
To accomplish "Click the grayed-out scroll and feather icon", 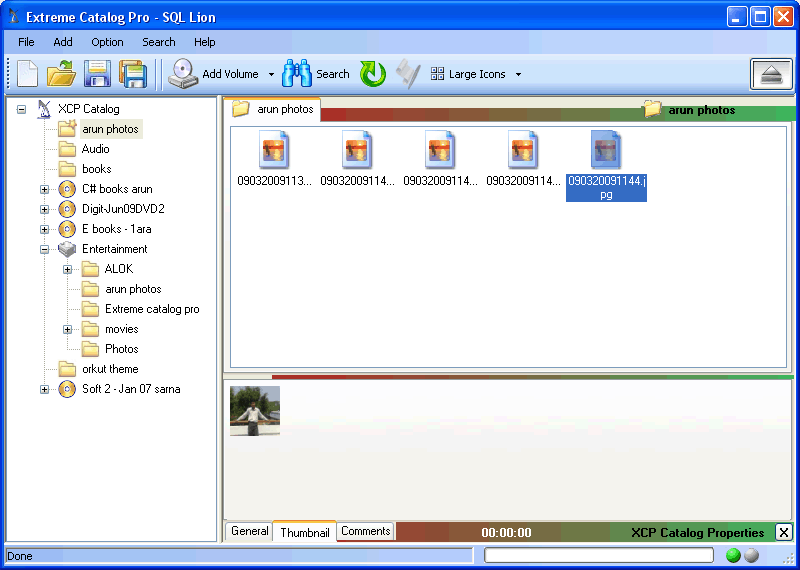I will (408, 75).
